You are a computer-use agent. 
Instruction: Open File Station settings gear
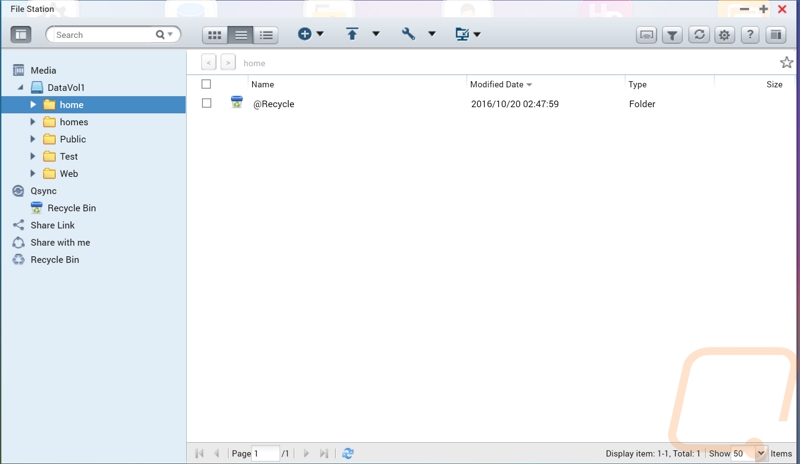click(x=724, y=35)
